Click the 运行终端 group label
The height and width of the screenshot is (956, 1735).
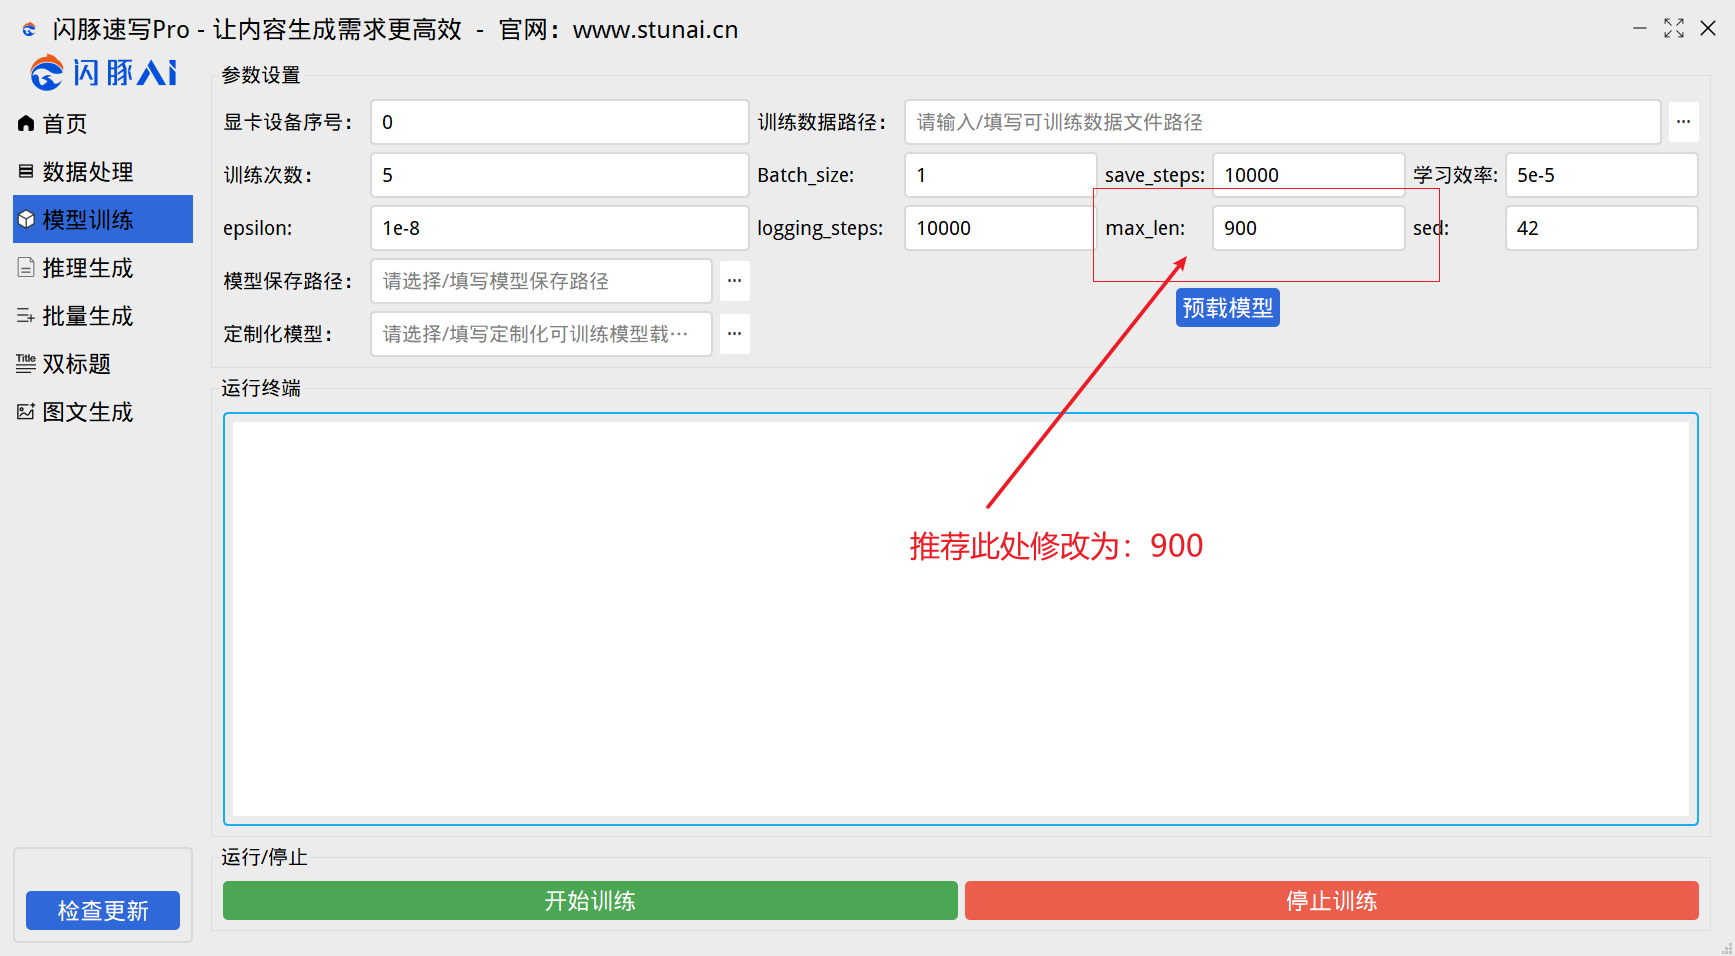(x=261, y=388)
